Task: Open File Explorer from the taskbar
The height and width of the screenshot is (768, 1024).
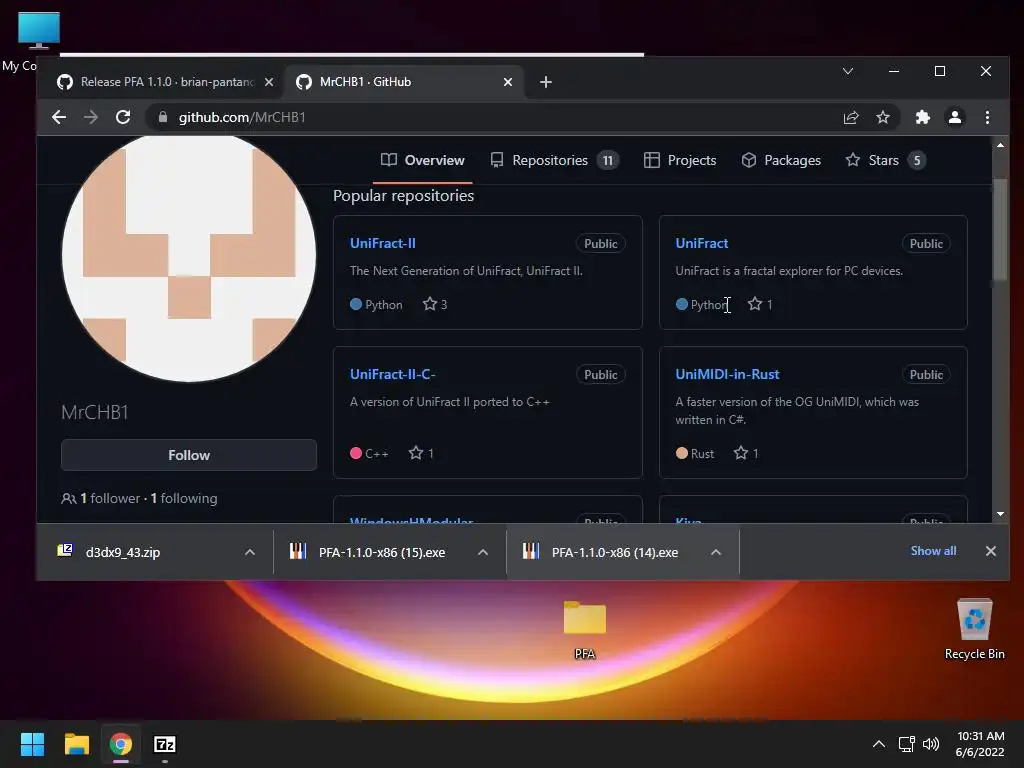Action: click(x=76, y=744)
